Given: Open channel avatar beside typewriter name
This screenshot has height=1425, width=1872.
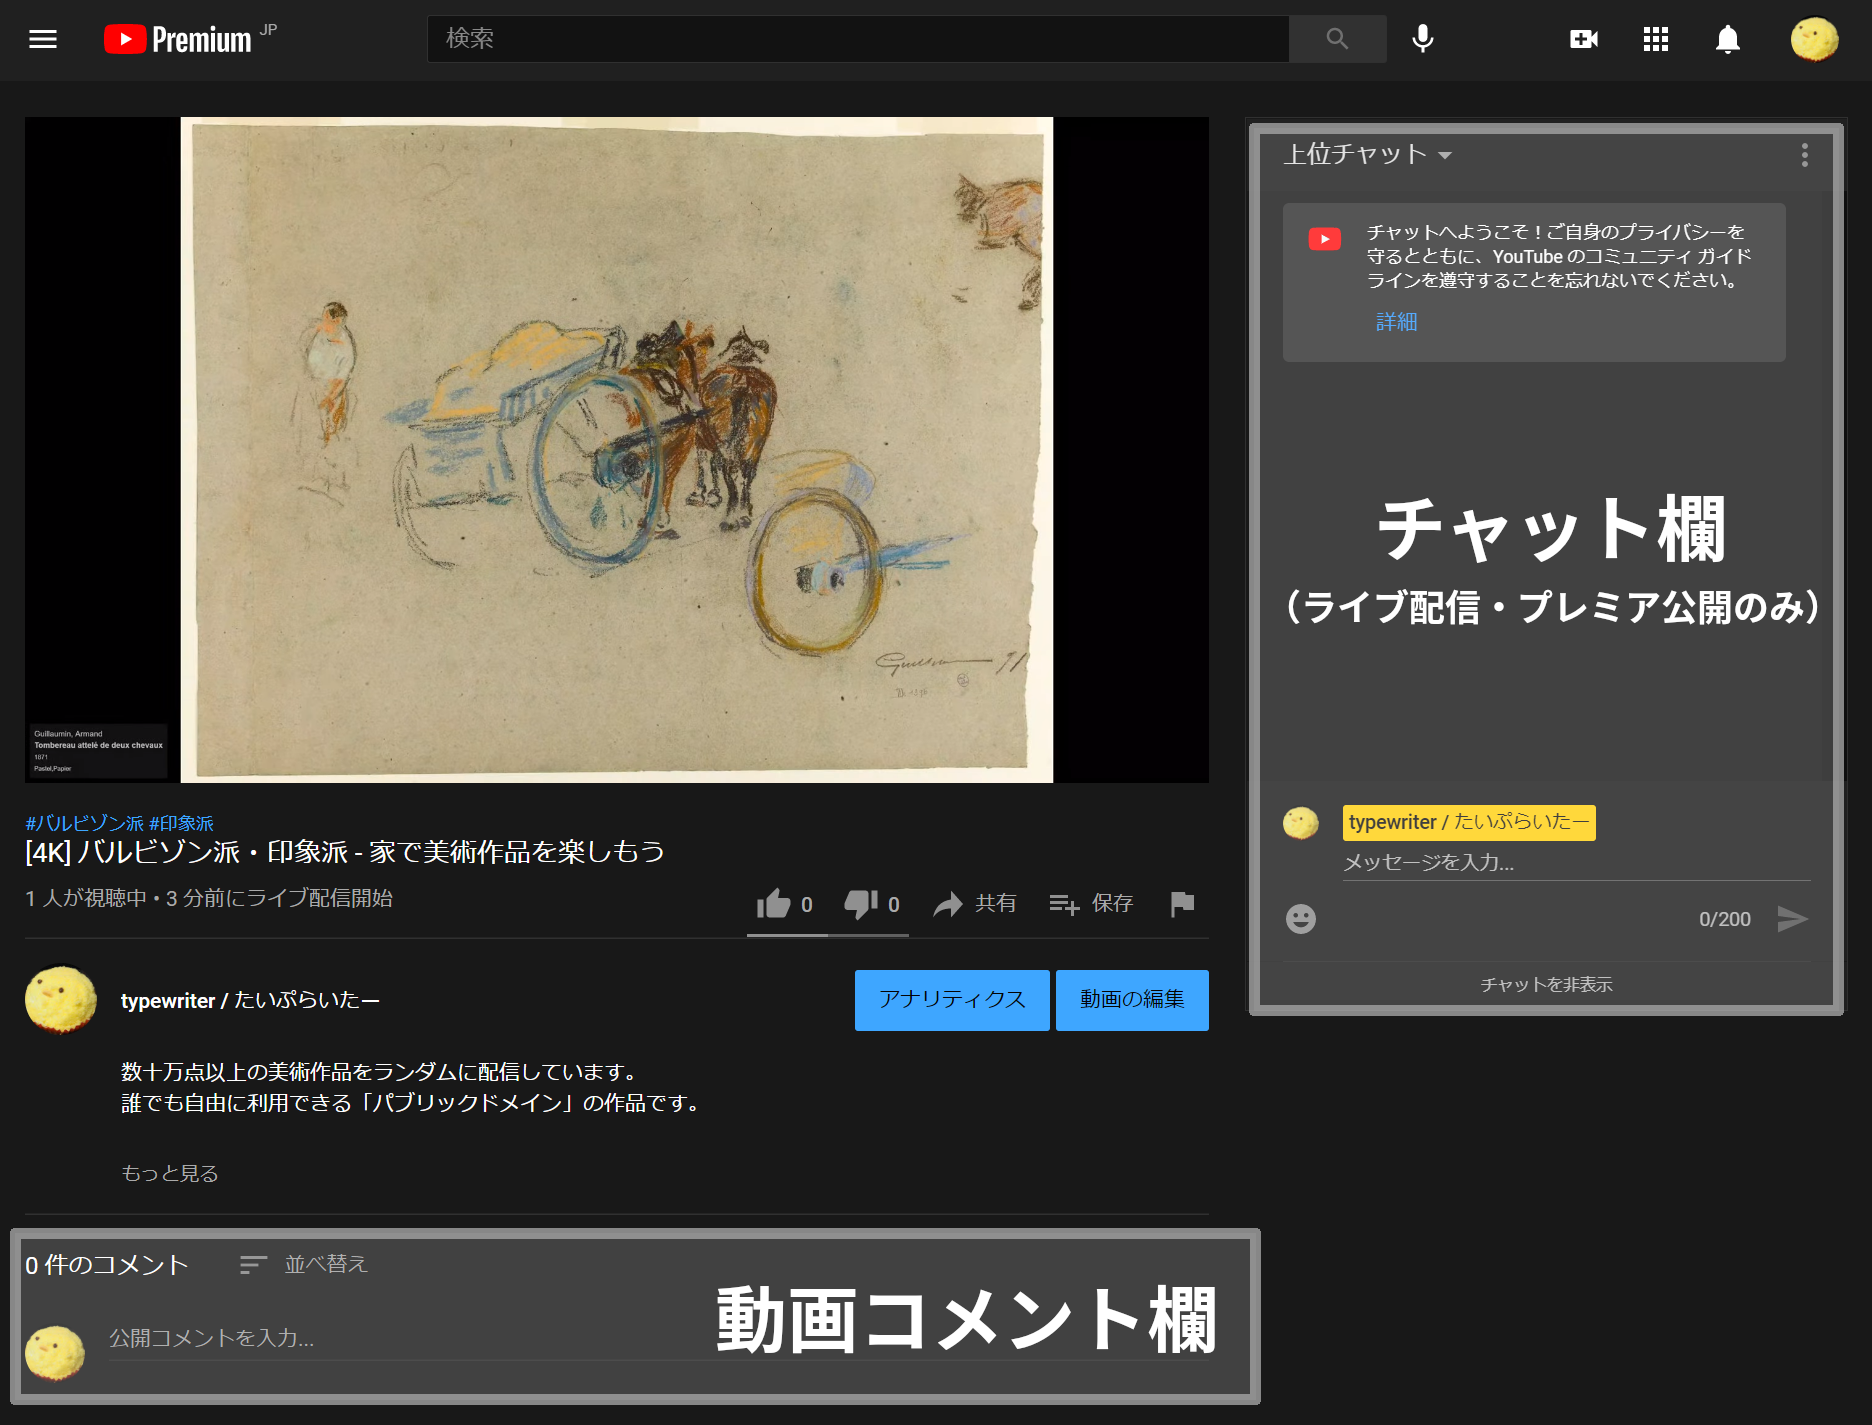Looking at the screenshot, I should pyautogui.click(x=61, y=999).
